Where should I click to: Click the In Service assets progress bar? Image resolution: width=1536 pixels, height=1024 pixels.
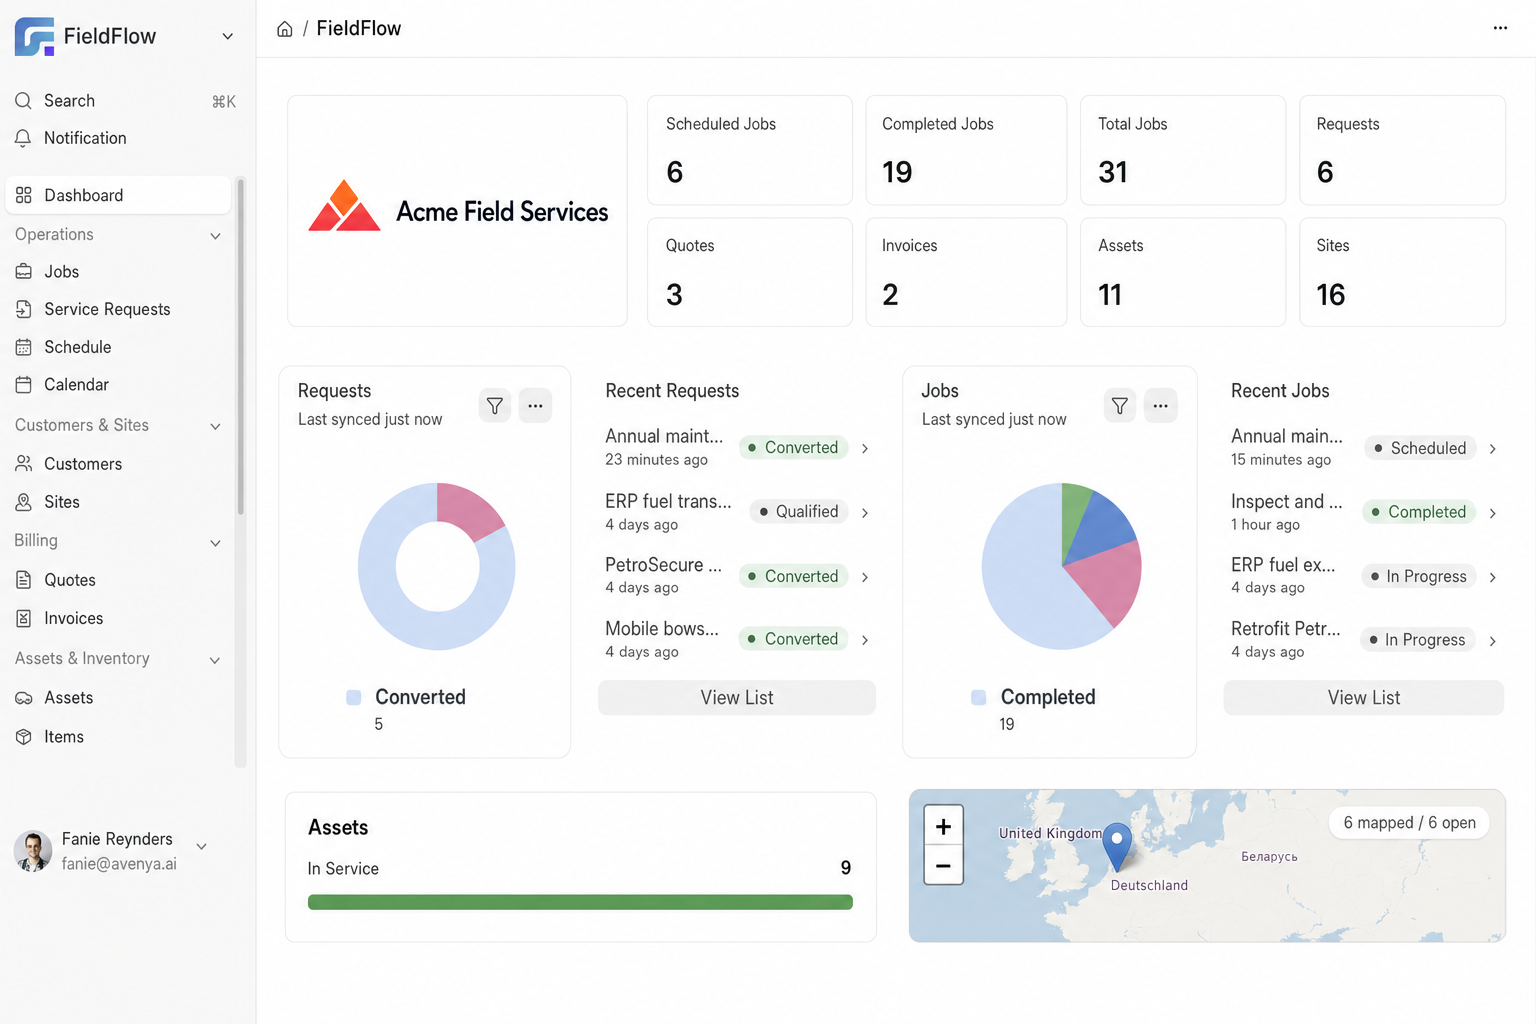[580, 902]
